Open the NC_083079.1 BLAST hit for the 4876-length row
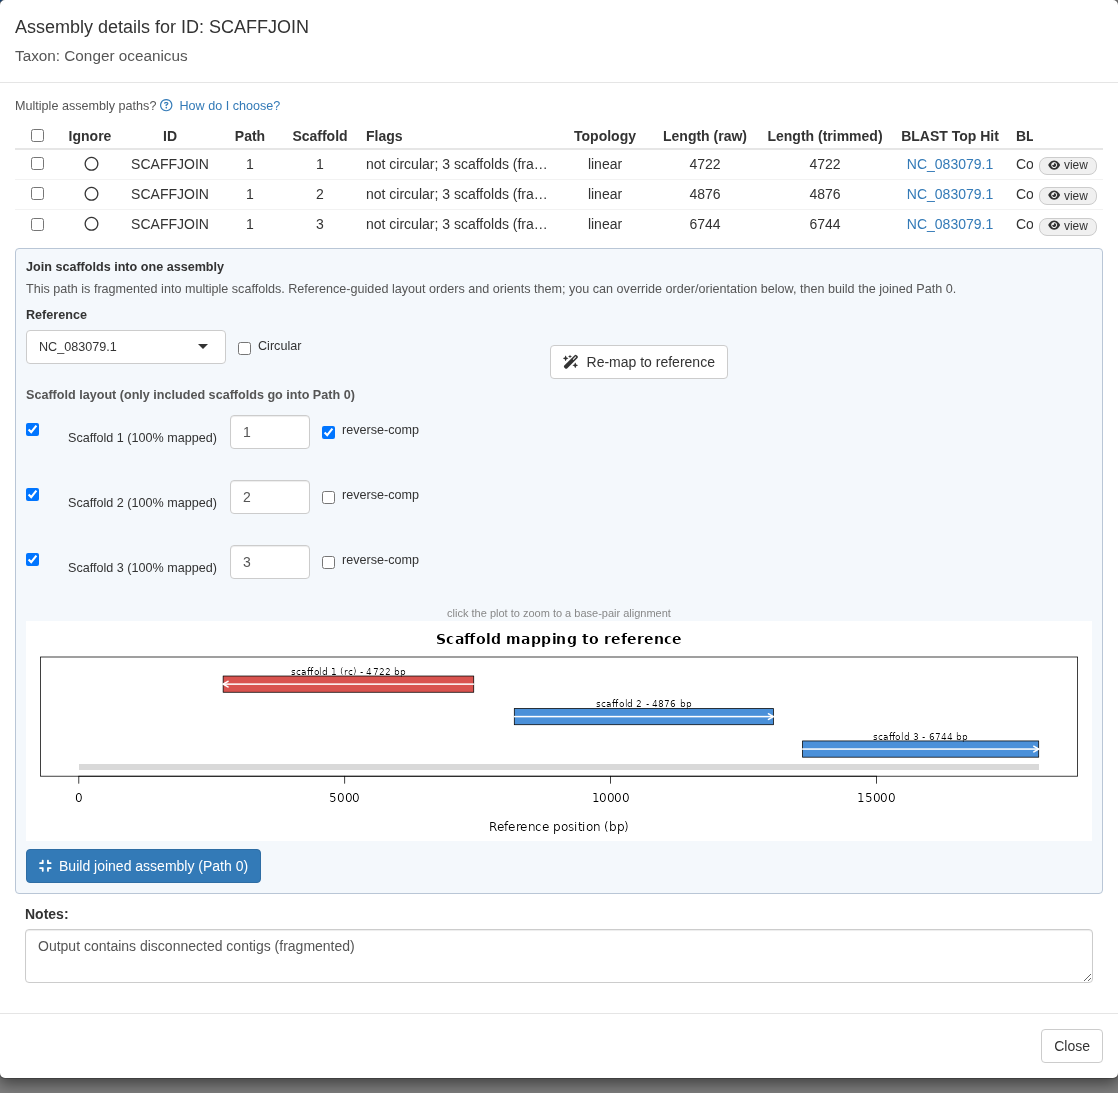This screenshot has height=1093, width=1118. pos(950,194)
